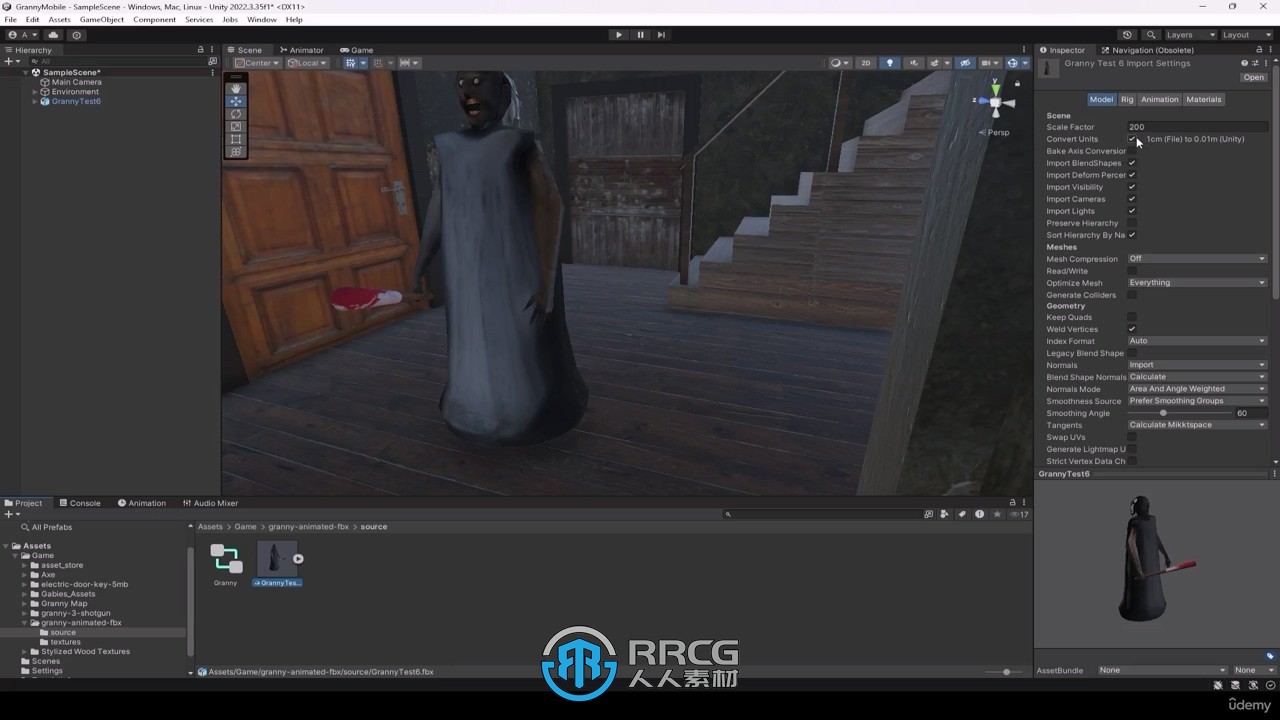The width and height of the screenshot is (1280, 720).
Task: Open the Inspector presets icon
Action: [1256, 63]
